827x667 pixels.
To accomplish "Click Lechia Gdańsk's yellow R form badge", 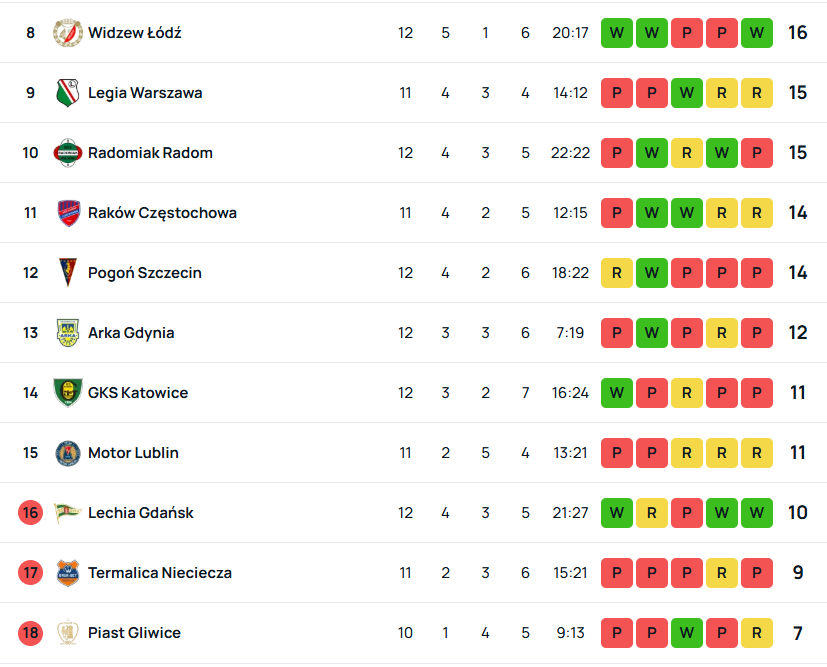I will (x=651, y=513).
